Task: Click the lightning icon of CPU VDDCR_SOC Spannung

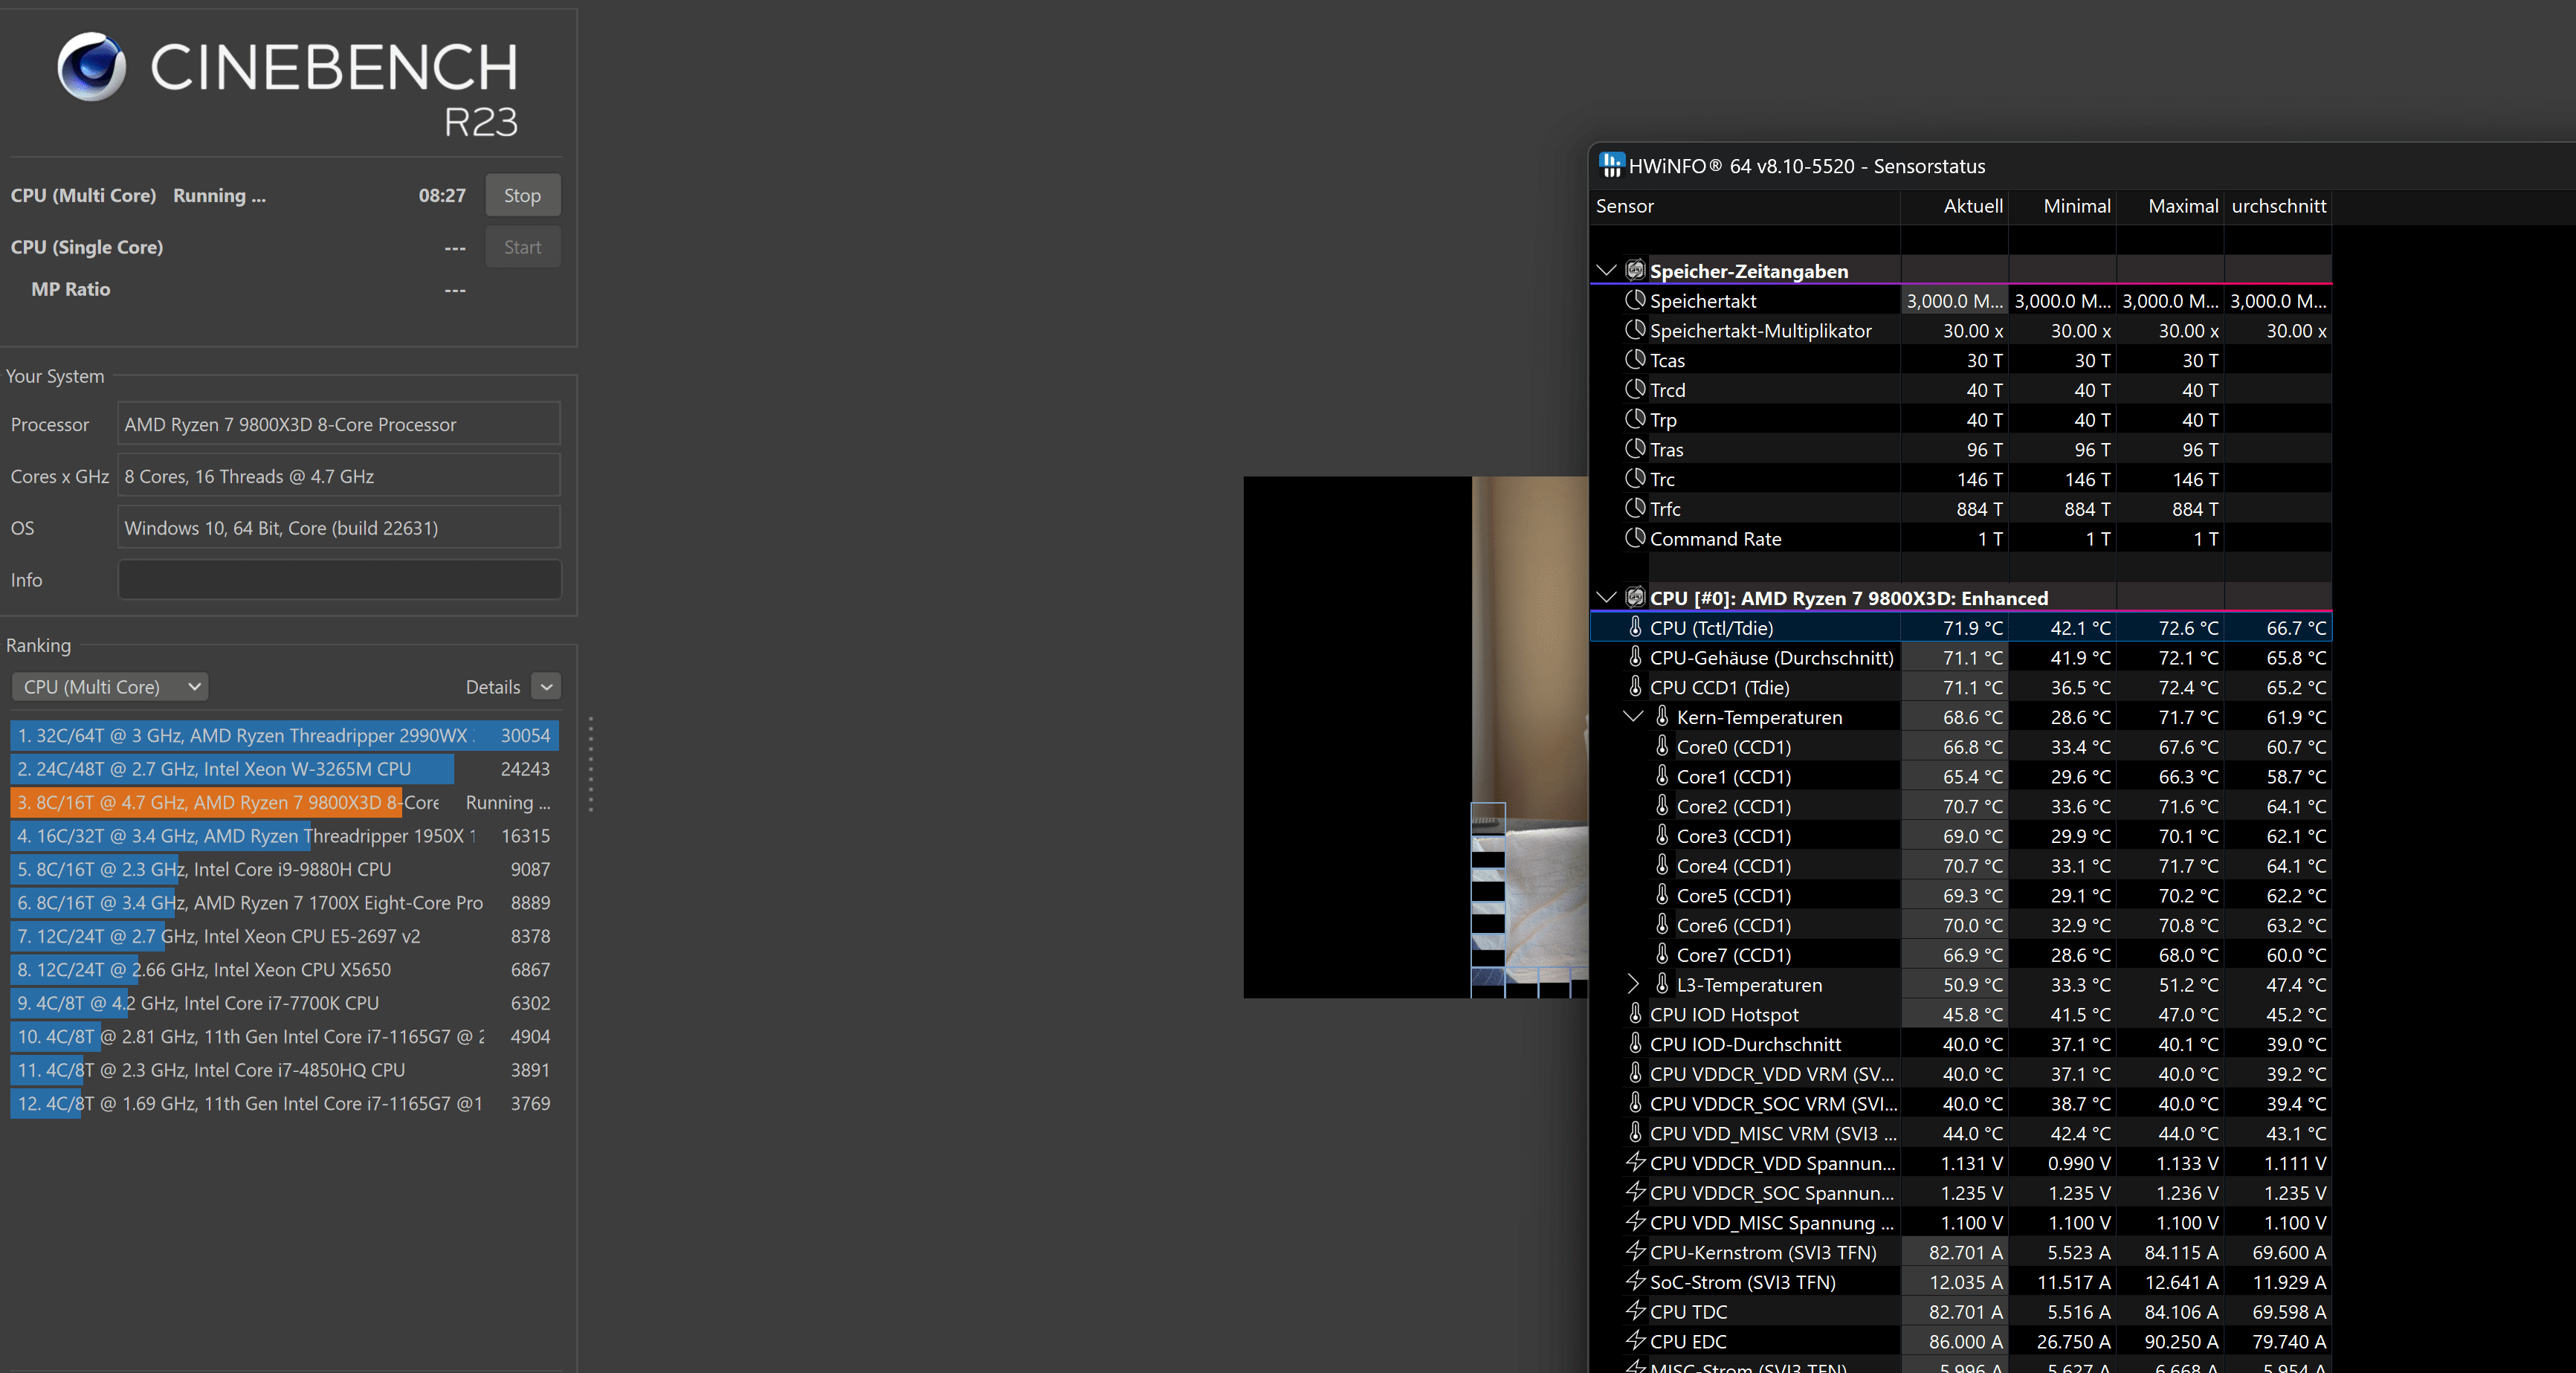Action: click(x=1635, y=1192)
